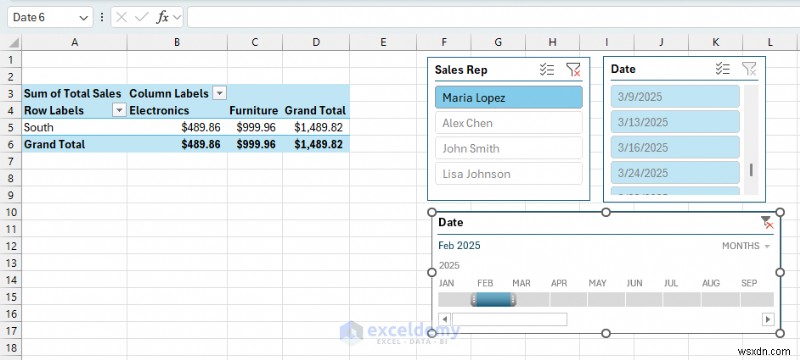Click cell 'Sum of Total Sales'

[x=74, y=93]
